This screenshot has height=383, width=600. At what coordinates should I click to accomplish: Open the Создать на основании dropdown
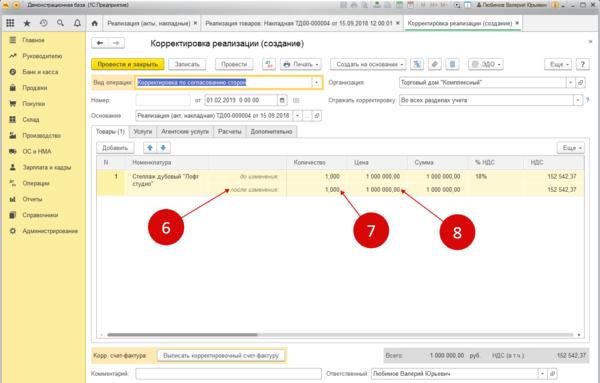coord(368,64)
